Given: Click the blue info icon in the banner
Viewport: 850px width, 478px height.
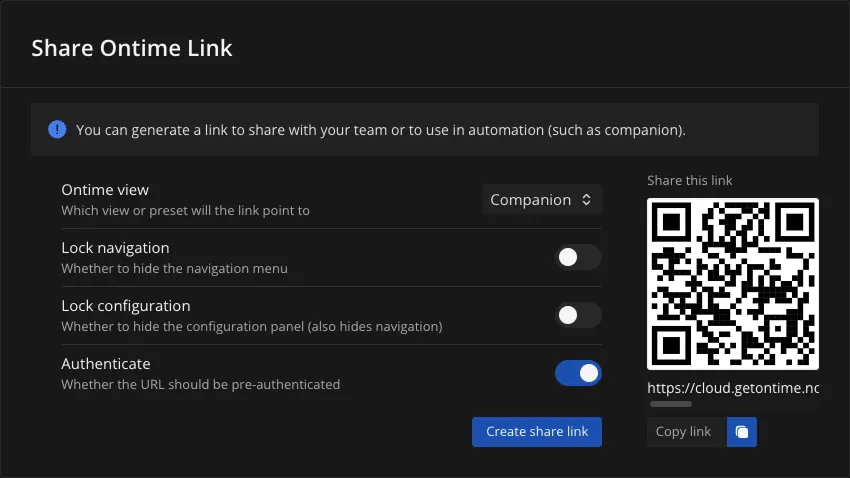Looking at the screenshot, I should [x=57, y=129].
